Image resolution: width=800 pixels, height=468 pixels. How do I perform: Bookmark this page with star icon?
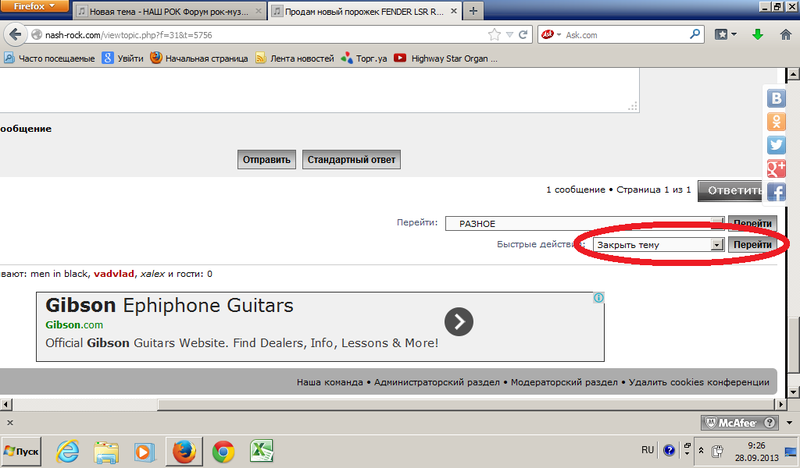(494, 35)
